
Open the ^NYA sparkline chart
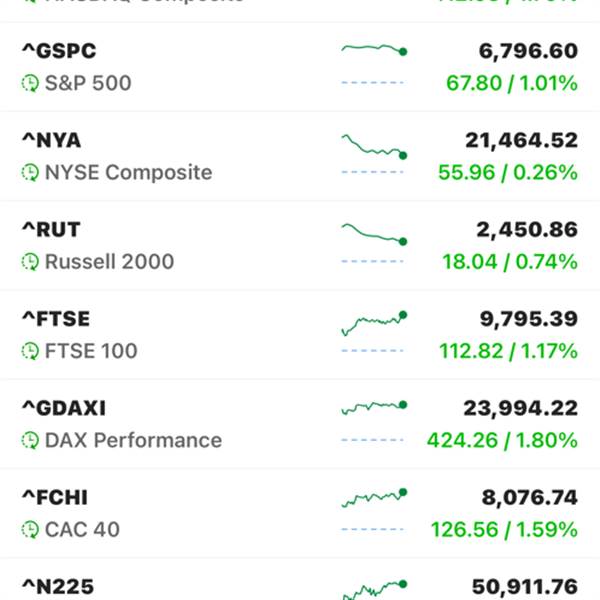[x=374, y=150]
